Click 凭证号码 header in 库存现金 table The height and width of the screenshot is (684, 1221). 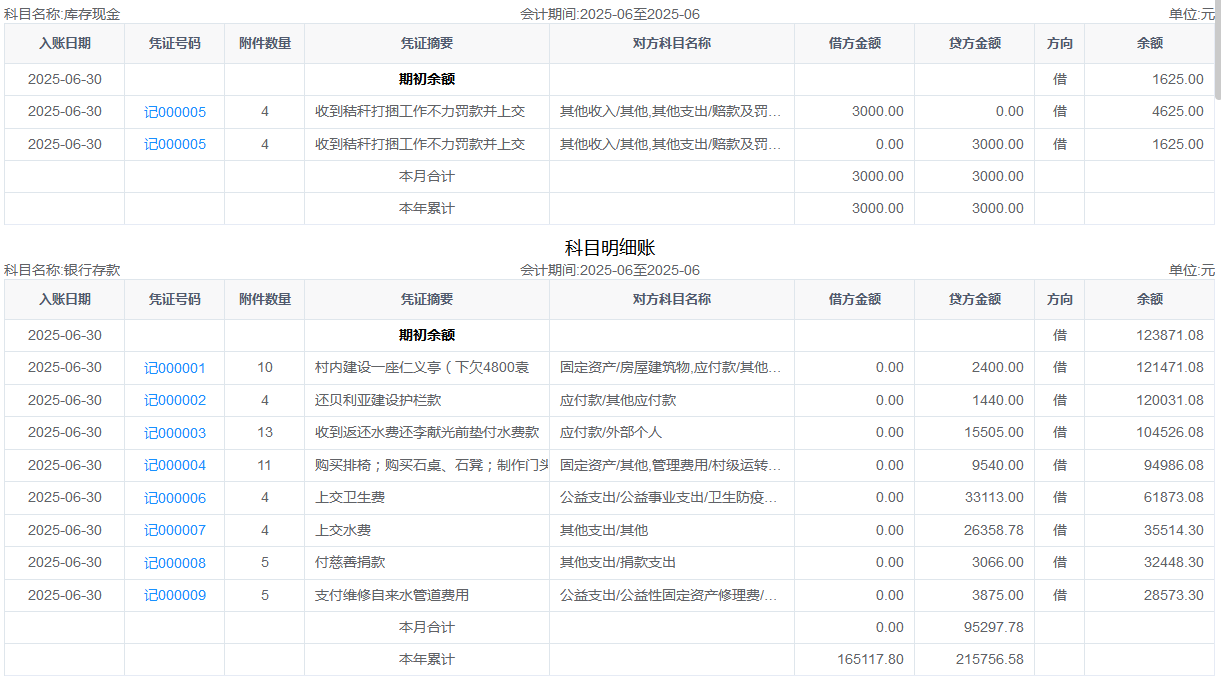(x=174, y=43)
